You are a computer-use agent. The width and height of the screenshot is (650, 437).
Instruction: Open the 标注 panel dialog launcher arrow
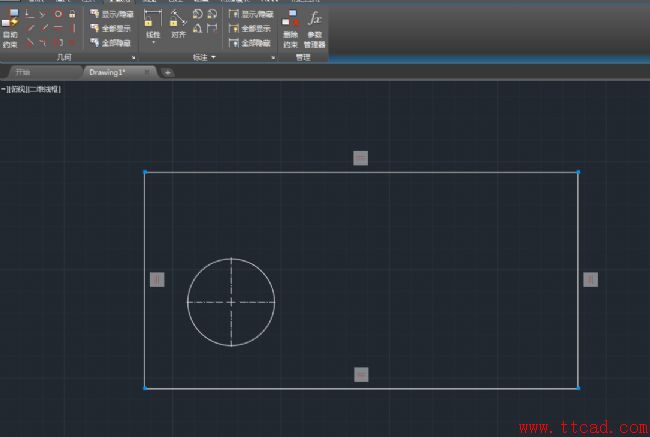pyautogui.click(x=273, y=58)
